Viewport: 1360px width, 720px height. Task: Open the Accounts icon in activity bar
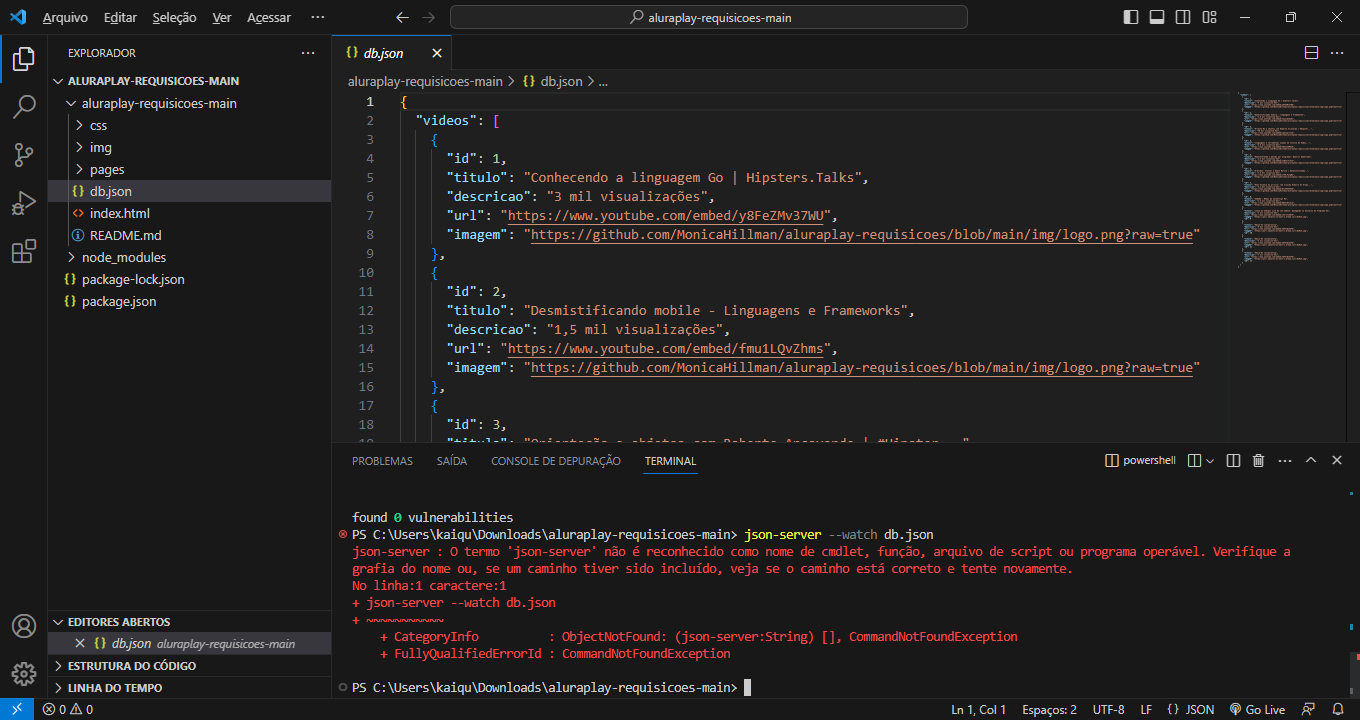tap(23, 626)
